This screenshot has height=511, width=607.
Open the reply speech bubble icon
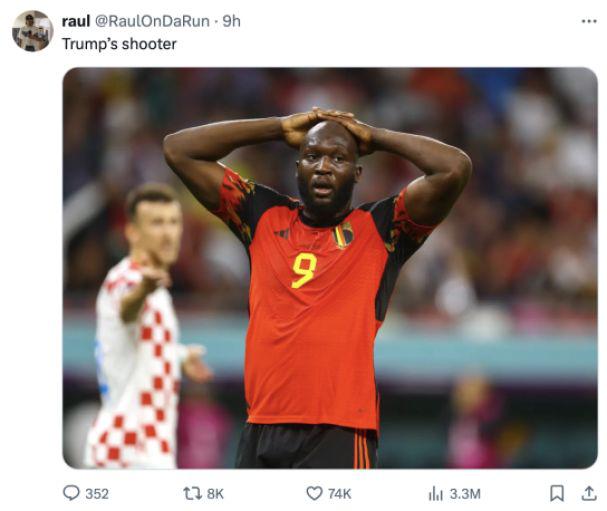click(71, 493)
